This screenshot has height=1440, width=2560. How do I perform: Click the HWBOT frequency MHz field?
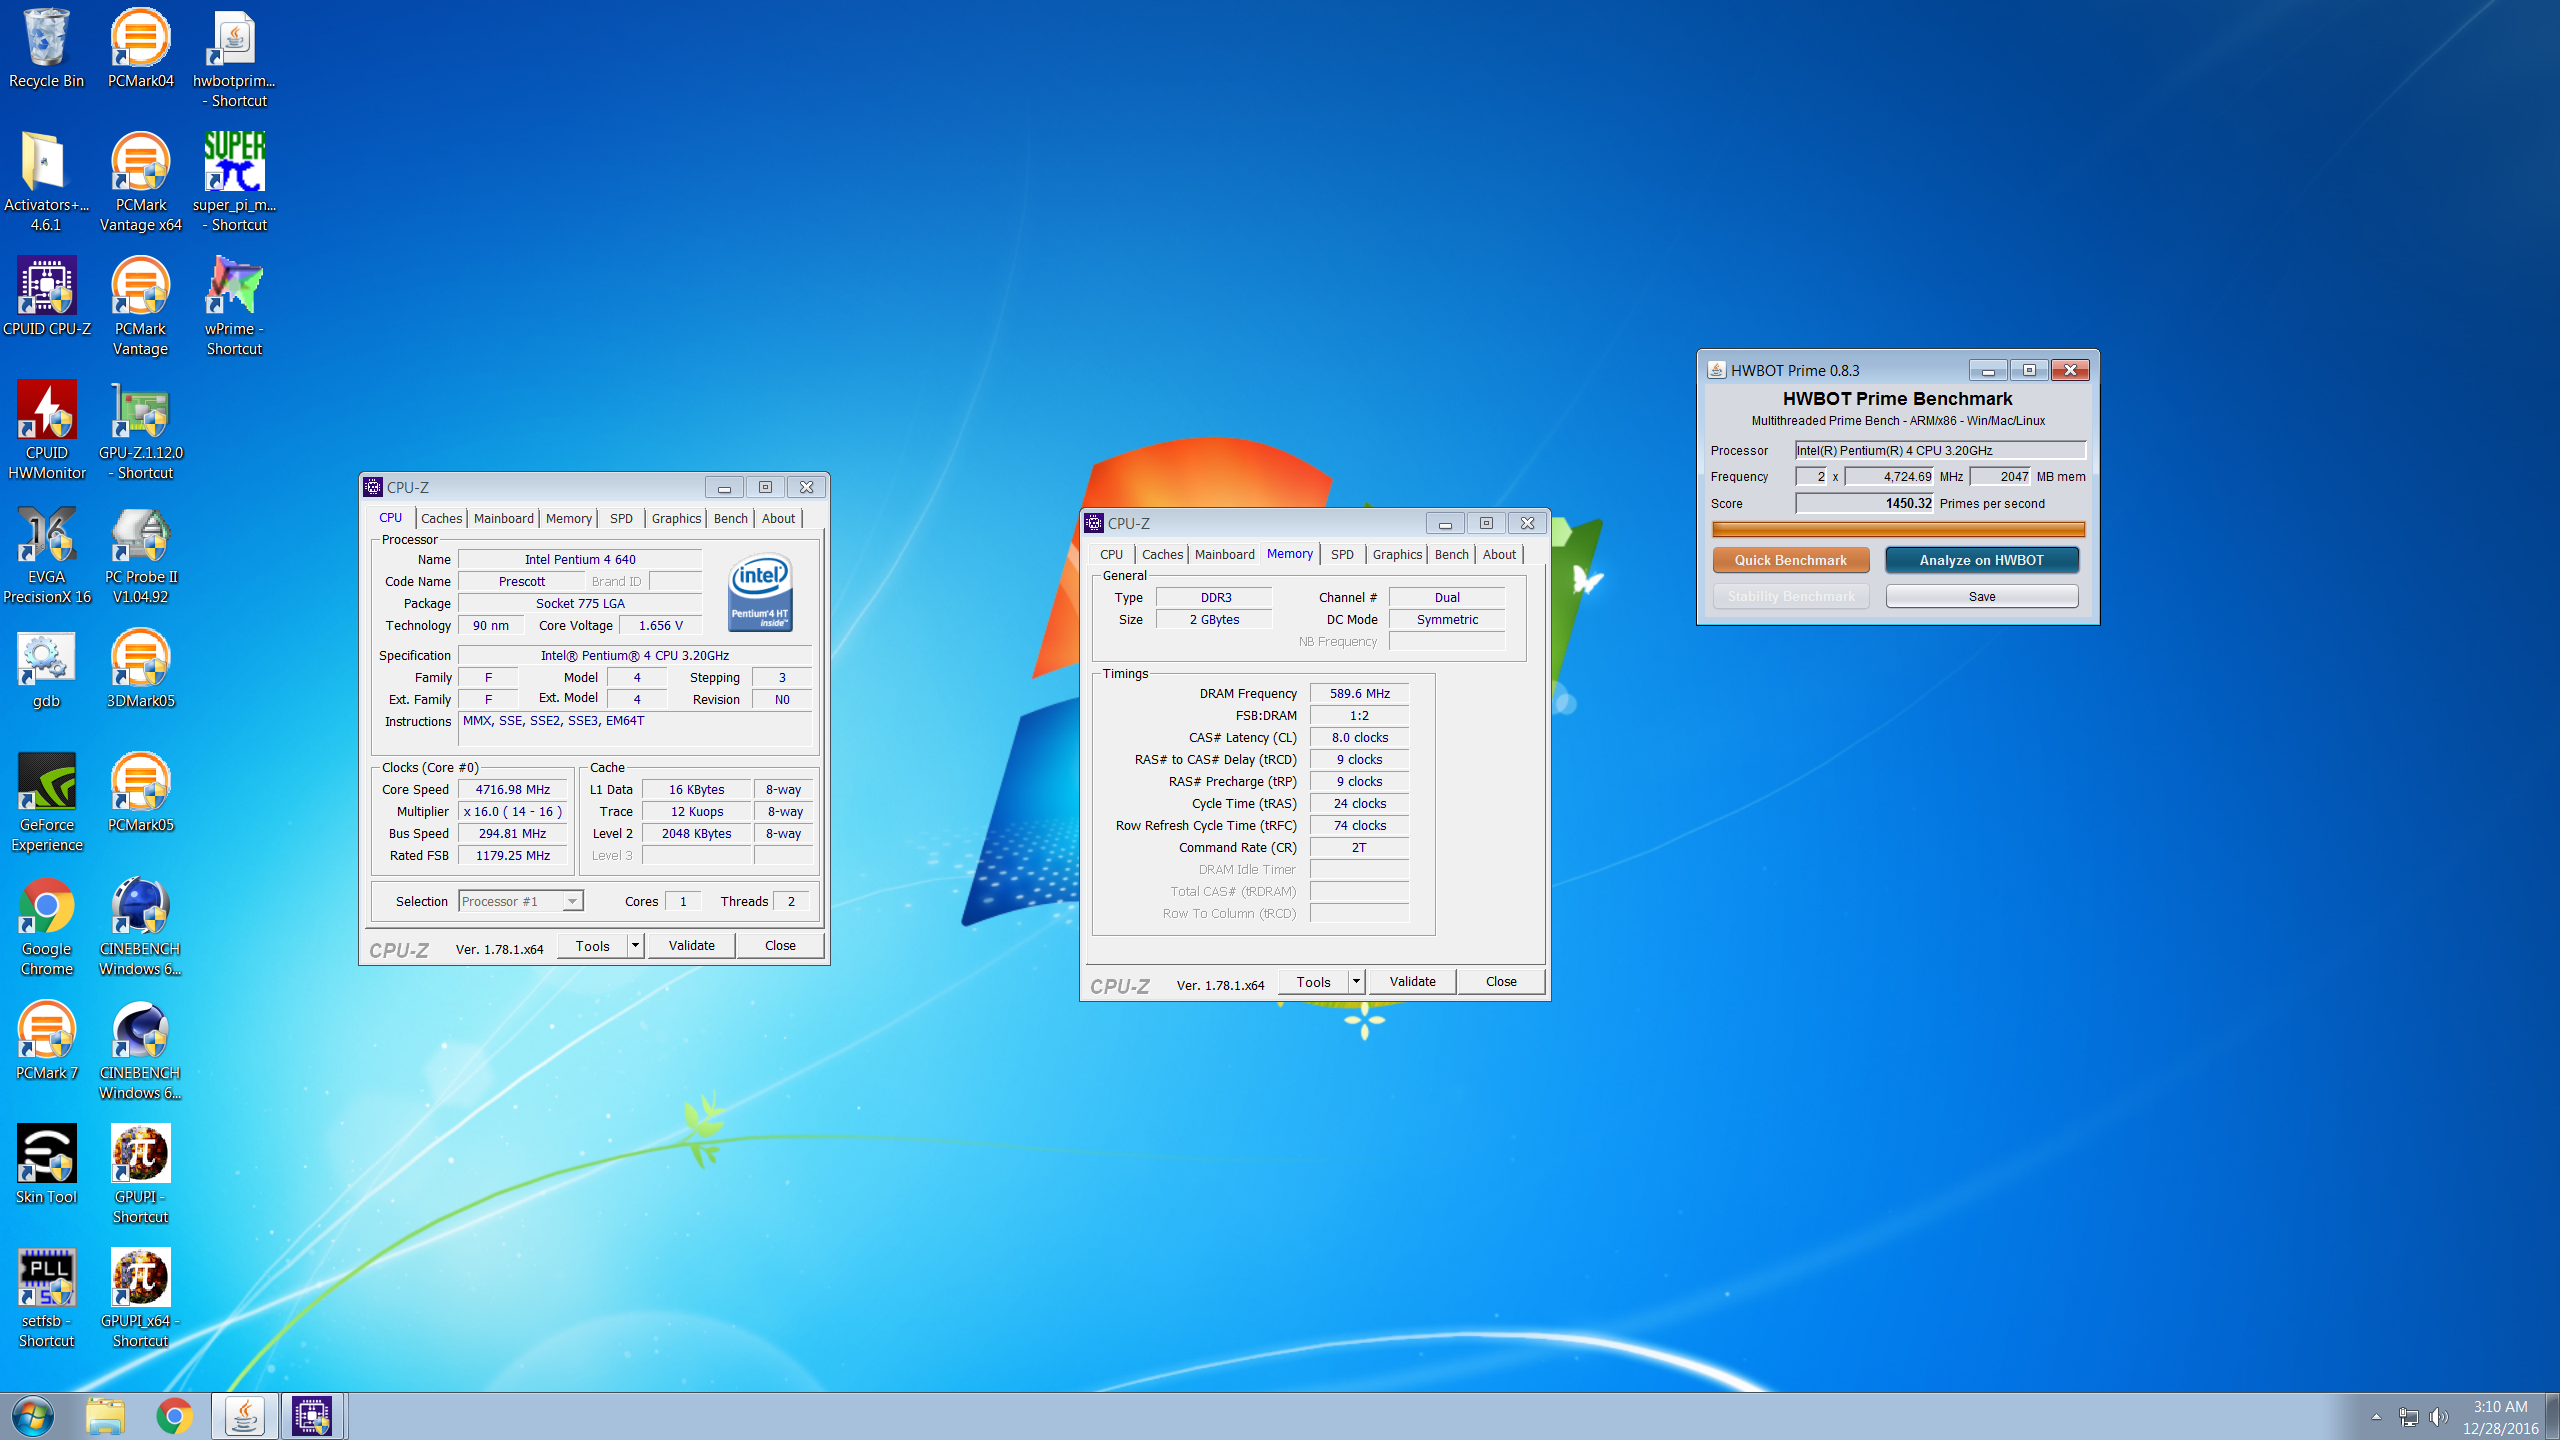[x=1889, y=476]
